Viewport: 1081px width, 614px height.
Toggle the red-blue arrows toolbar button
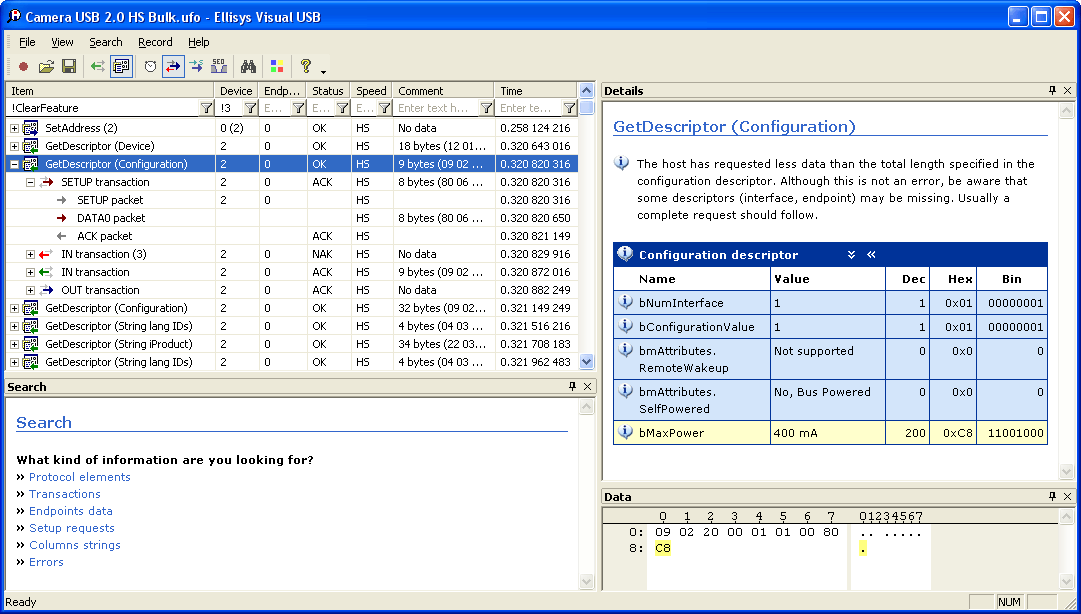click(173, 67)
